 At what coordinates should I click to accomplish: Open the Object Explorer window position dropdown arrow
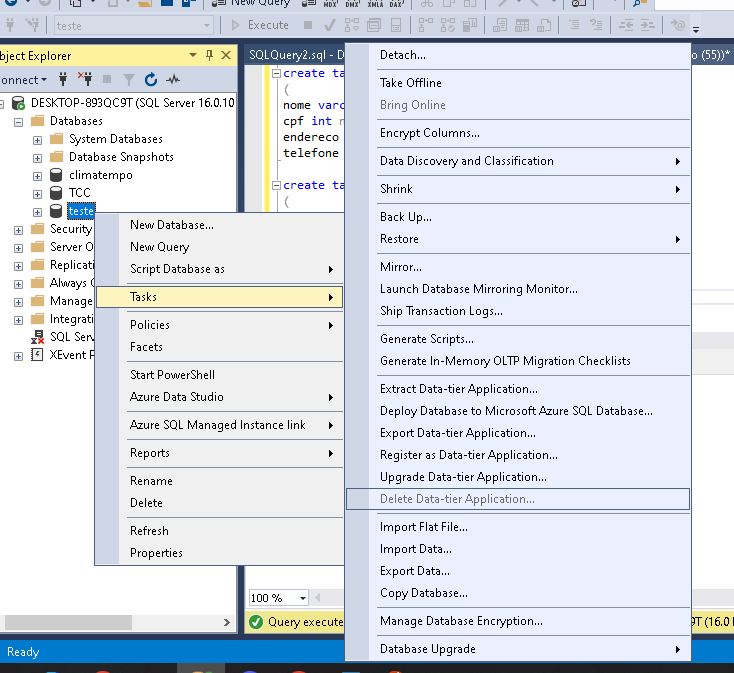pos(193,56)
